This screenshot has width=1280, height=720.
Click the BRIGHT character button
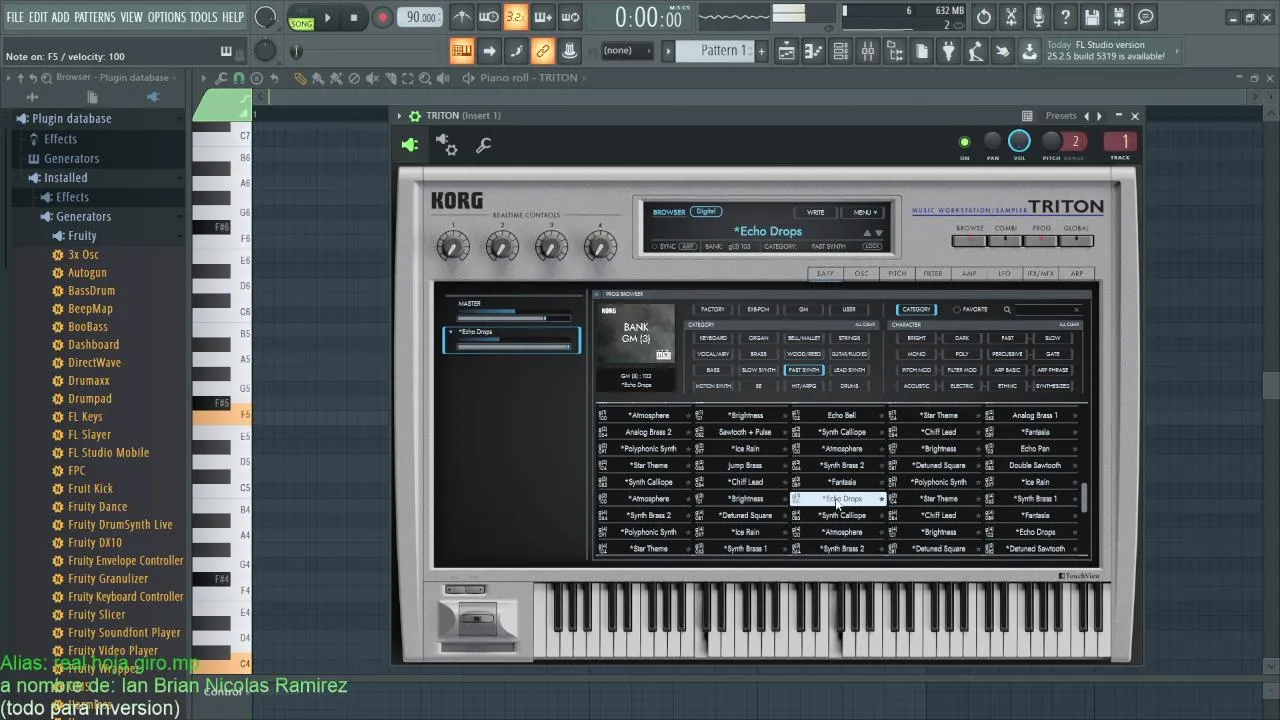coord(916,338)
